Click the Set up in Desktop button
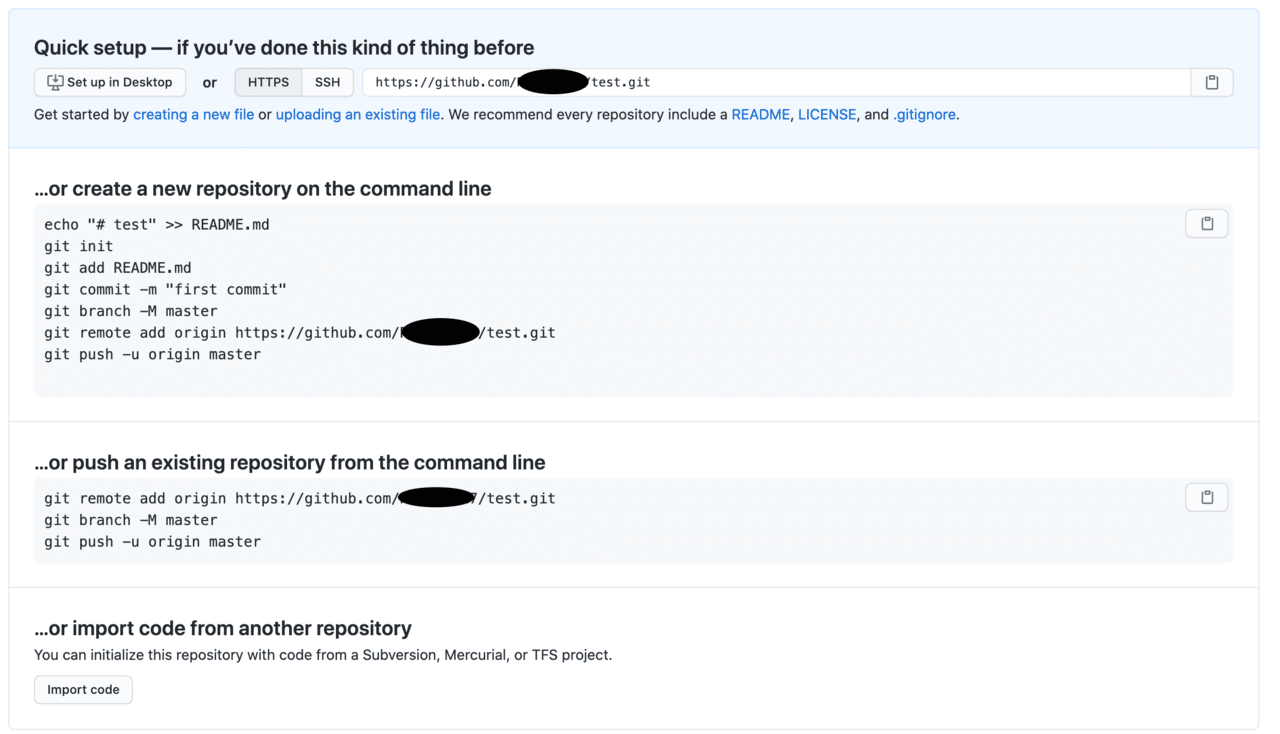The image size is (1280, 734). click(x=110, y=82)
